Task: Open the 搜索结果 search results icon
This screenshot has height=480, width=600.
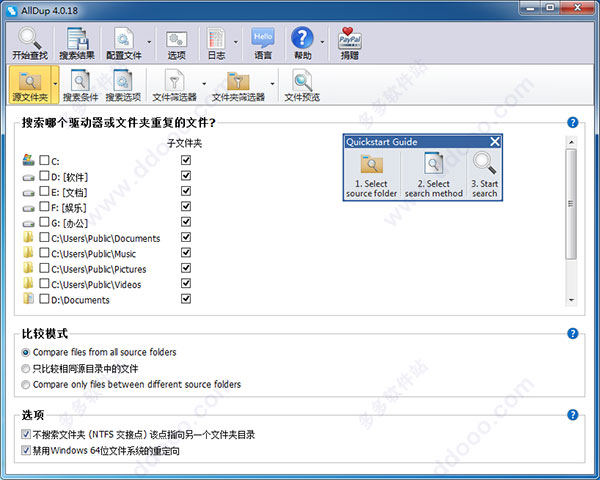Action: click(x=77, y=44)
